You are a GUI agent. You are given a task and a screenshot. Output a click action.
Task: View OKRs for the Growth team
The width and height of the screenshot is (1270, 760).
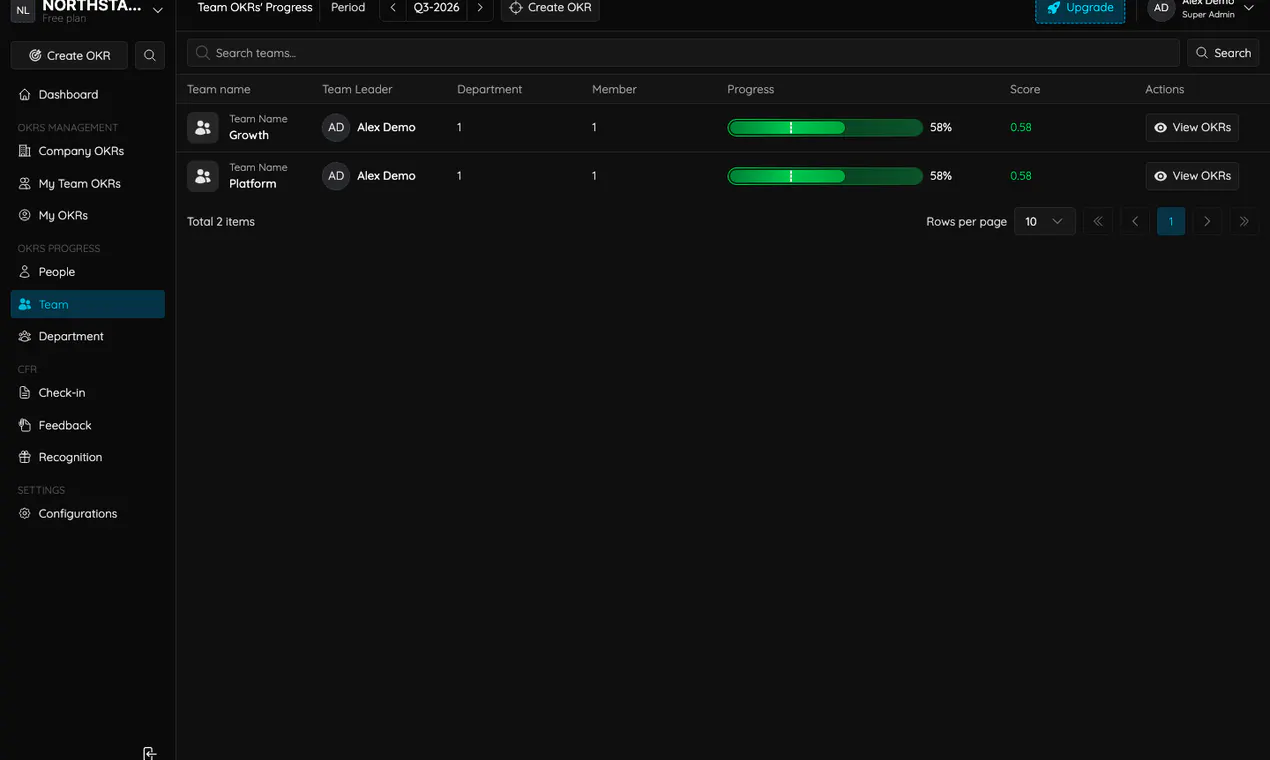[1192, 128]
